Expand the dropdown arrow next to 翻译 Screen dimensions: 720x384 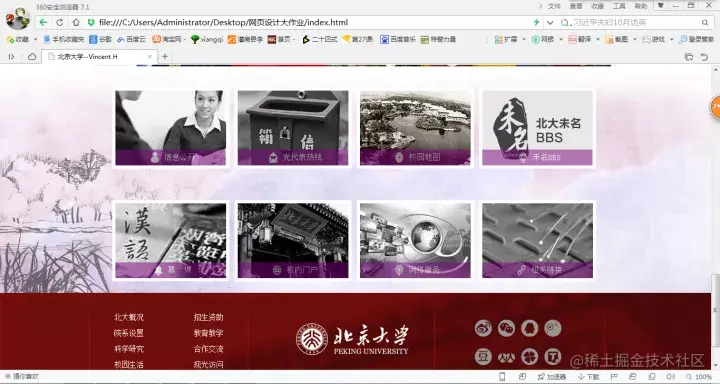coord(597,40)
